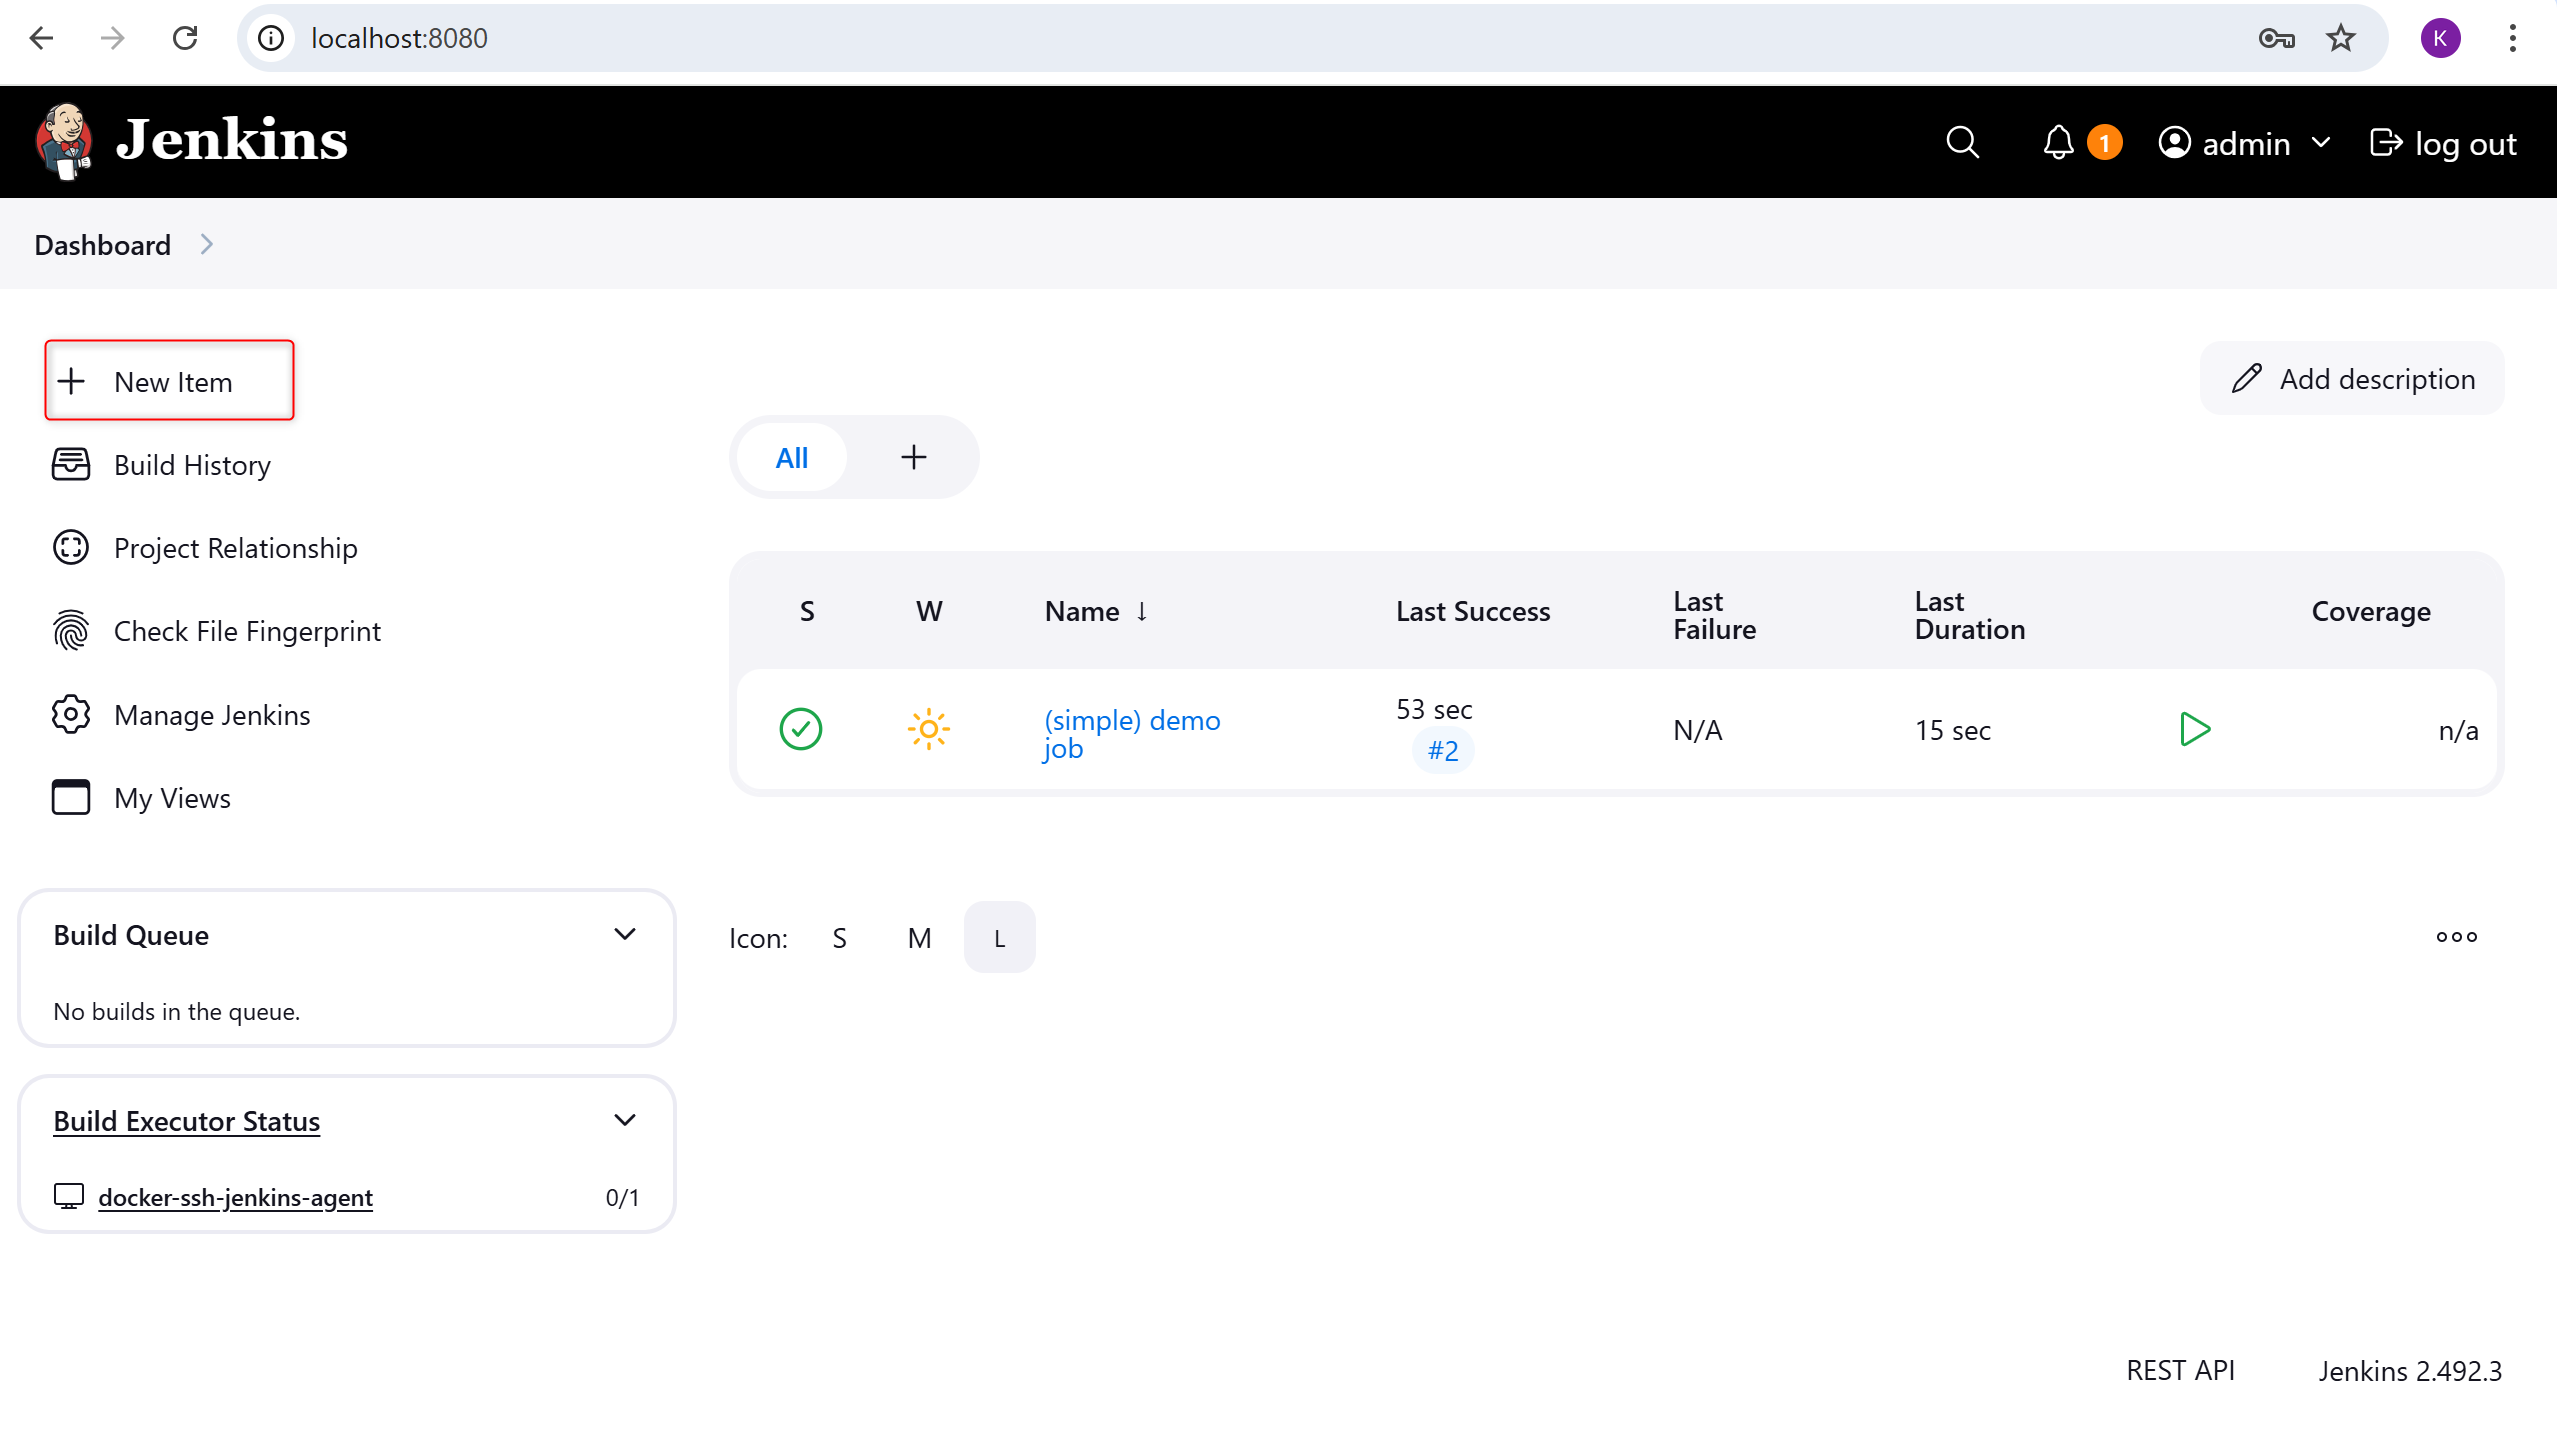The image size is (2557, 1431).
Task: Click the fingerprint icon
Action: click(70, 630)
